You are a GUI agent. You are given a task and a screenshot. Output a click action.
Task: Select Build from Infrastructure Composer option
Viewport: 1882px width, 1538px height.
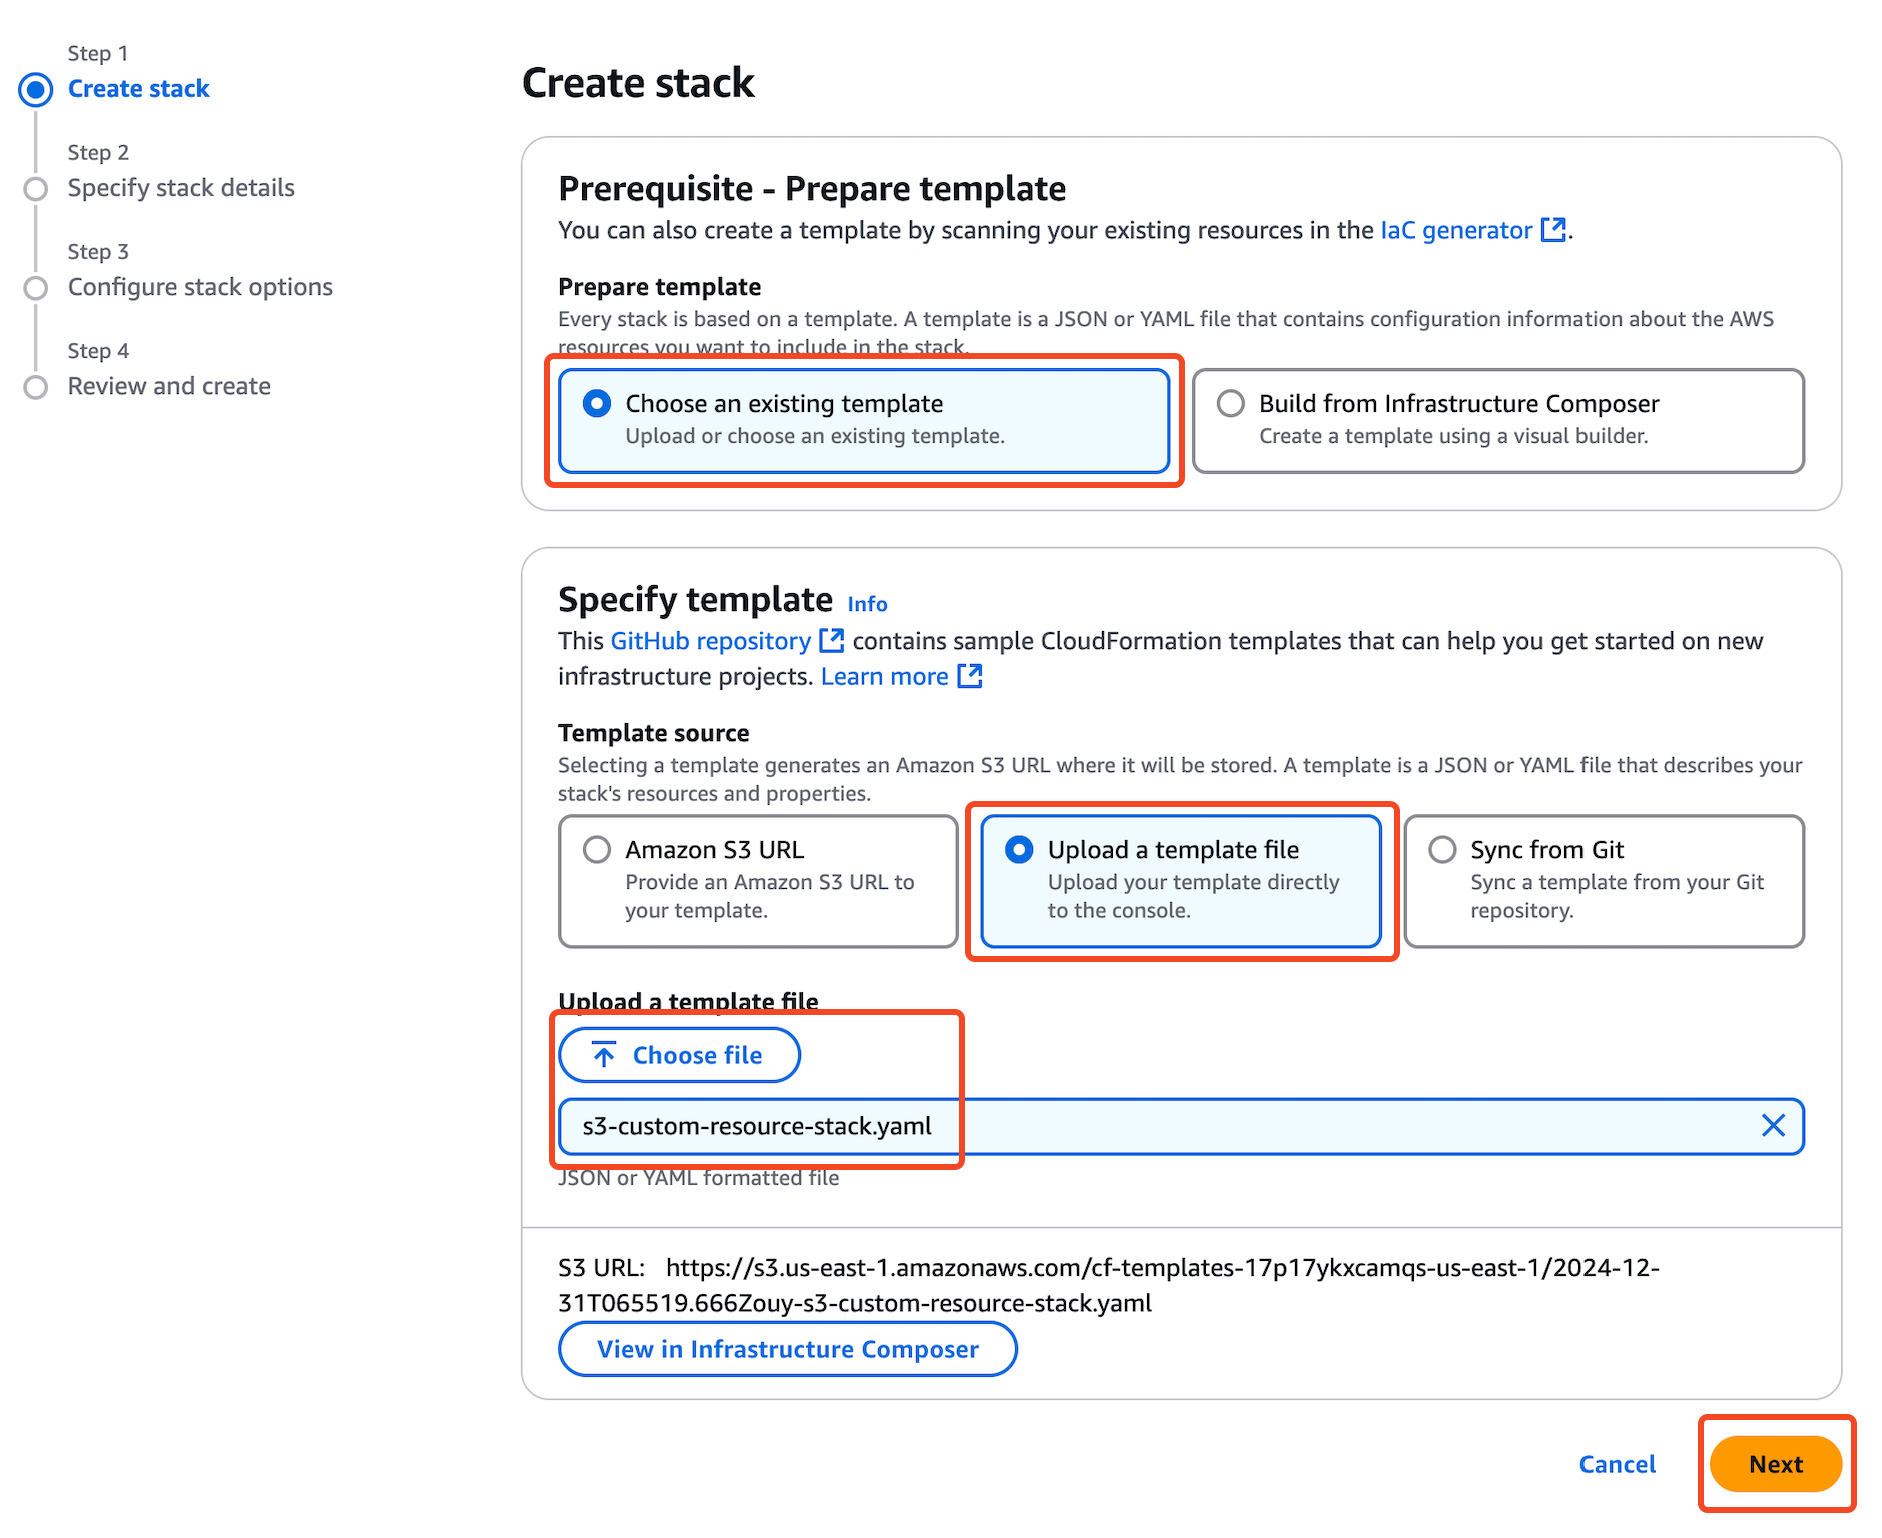[x=1231, y=404]
